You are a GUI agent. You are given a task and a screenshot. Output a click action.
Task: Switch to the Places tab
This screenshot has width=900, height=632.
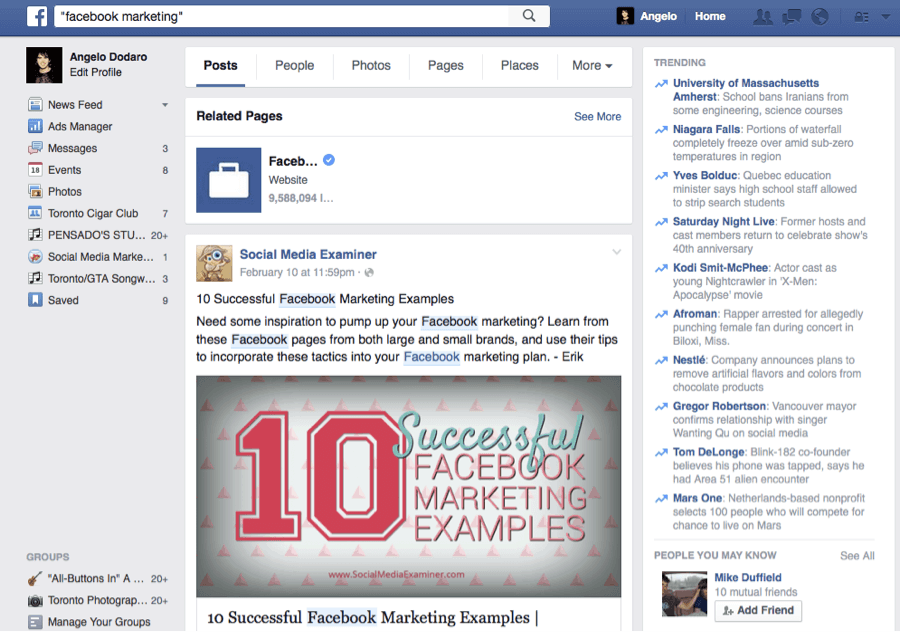(519, 65)
